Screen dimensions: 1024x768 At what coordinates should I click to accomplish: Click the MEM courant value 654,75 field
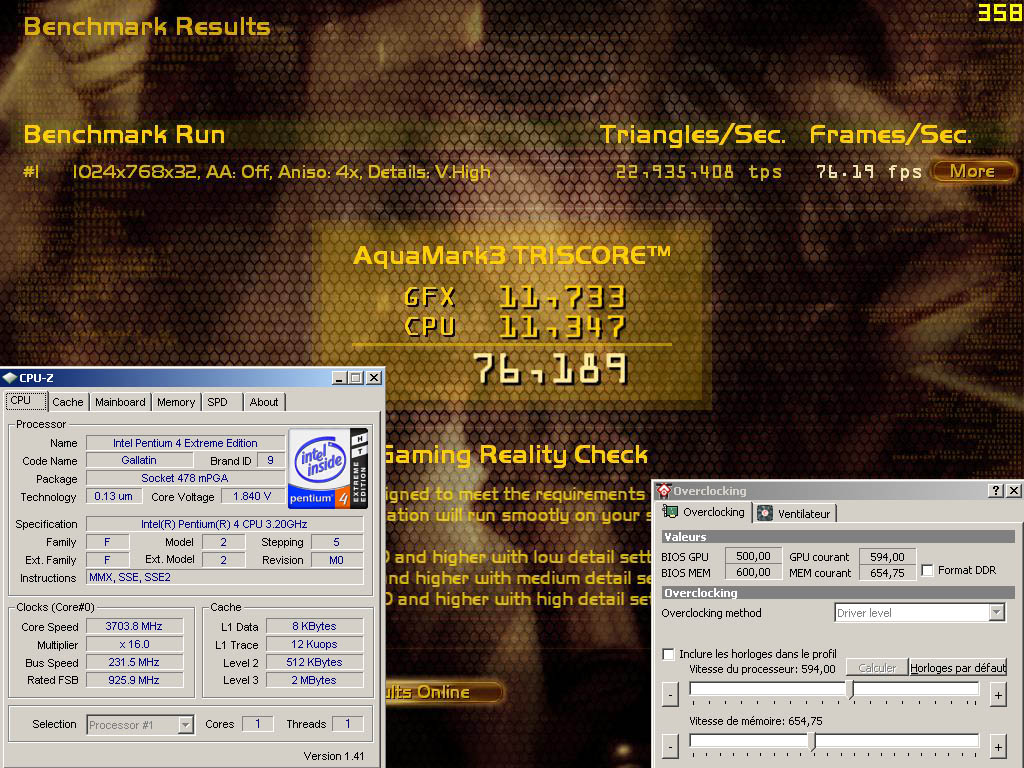(x=887, y=573)
